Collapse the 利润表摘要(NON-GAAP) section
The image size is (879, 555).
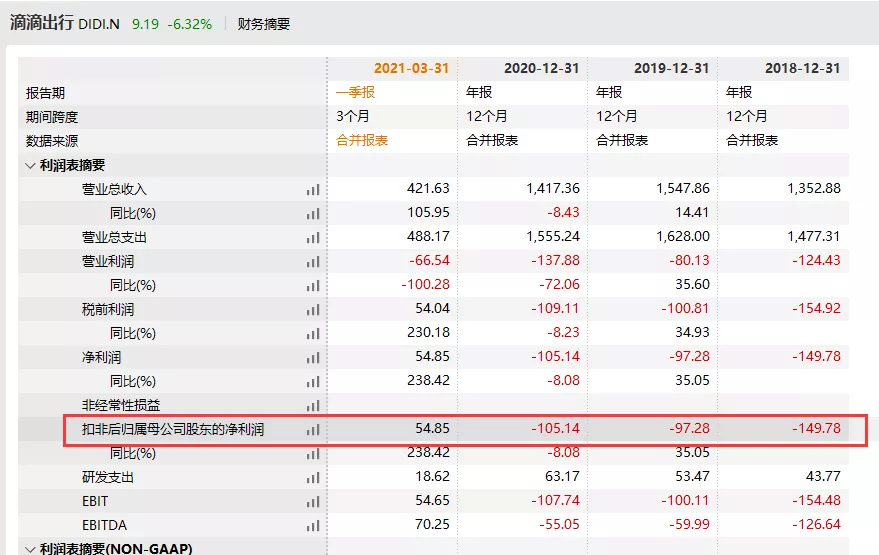click(x=30, y=548)
